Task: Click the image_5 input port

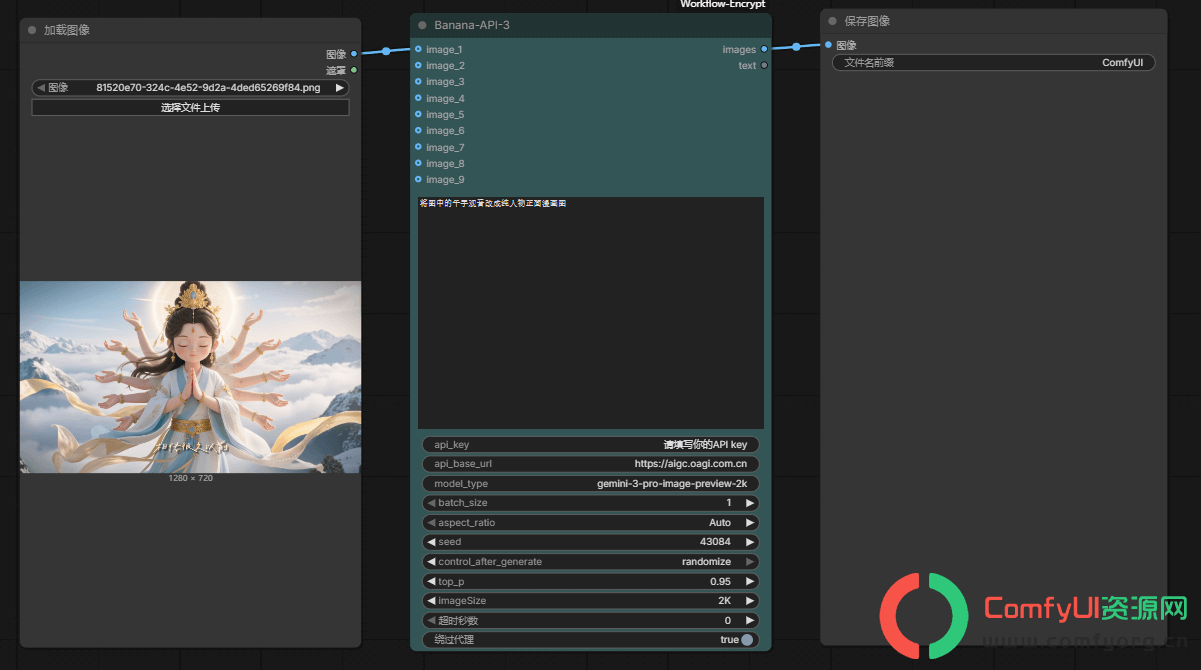Action: (418, 114)
